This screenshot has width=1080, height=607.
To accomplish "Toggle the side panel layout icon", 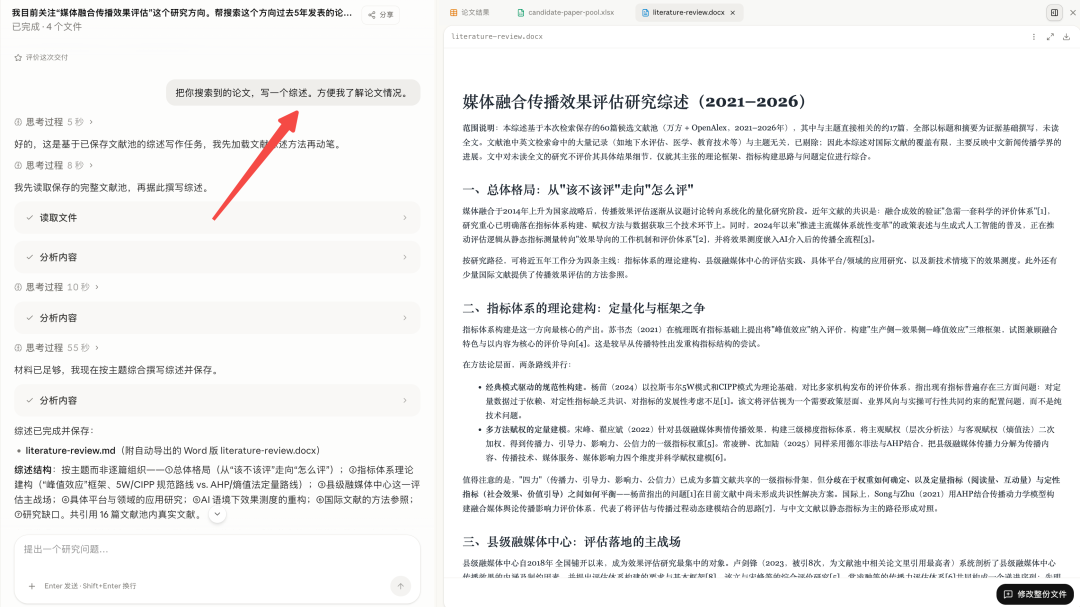I will click(x=1054, y=12).
